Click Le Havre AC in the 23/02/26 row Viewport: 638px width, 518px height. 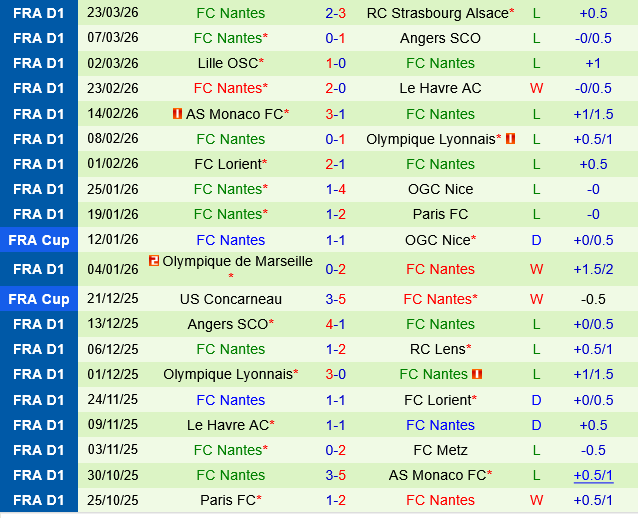click(x=440, y=88)
